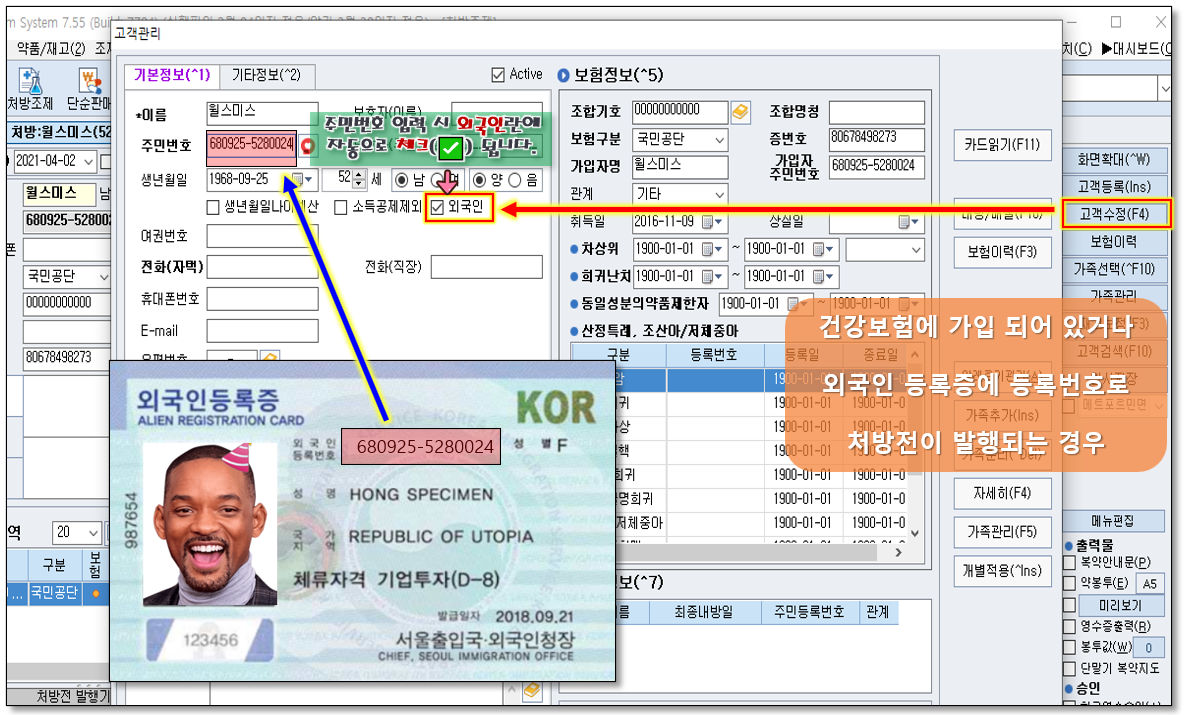Open the 약품/재고 menu
Image resolution: width=1184 pixels, height=715 pixels.
click(51, 48)
